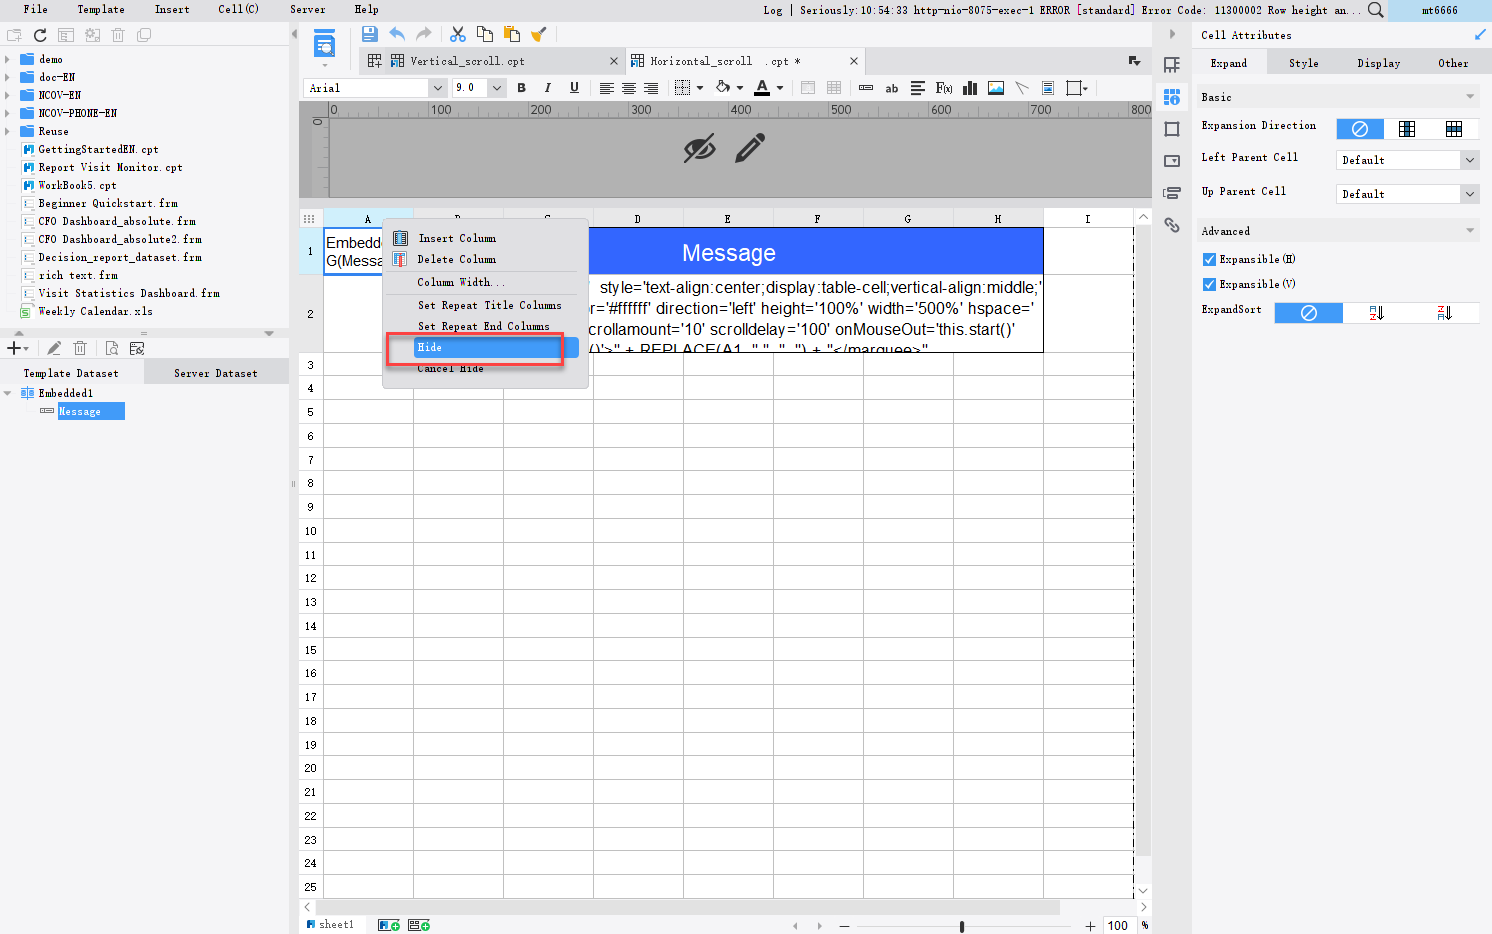Image resolution: width=1492 pixels, height=934 pixels.
Task: Open the font color dropdown arrow
Action: [x=780, y=88]
